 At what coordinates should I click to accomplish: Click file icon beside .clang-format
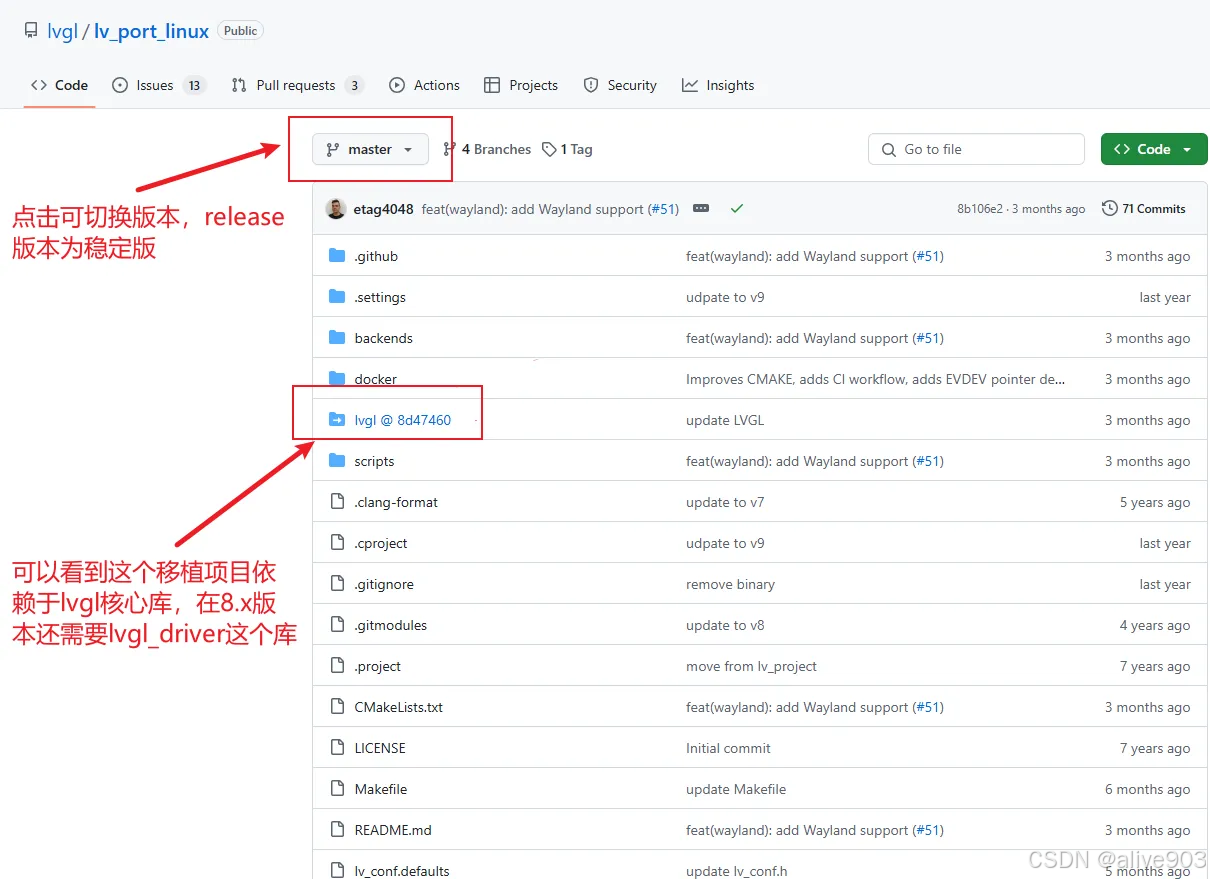coord(337,502)
